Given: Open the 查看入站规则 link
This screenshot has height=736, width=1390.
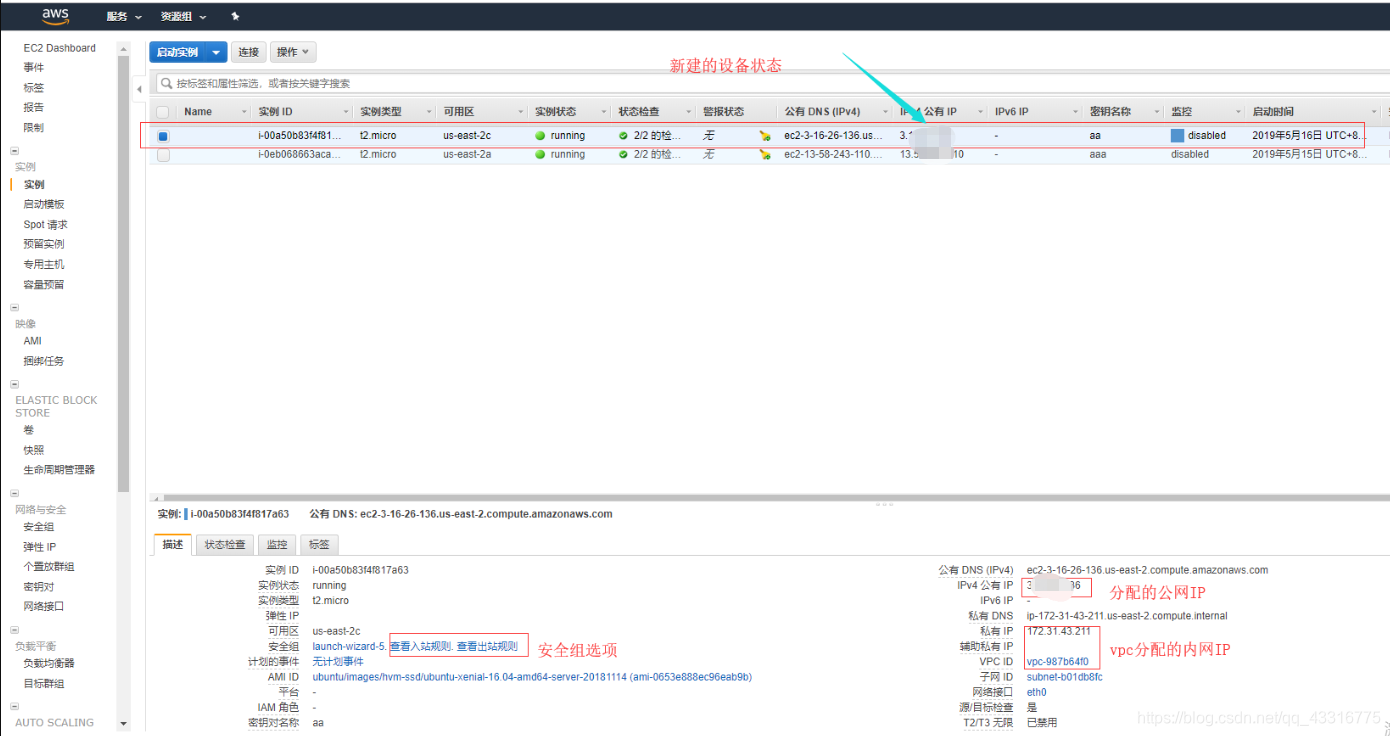Looking at the screenshot, I should pyautogui.click(x=421, y=646).
